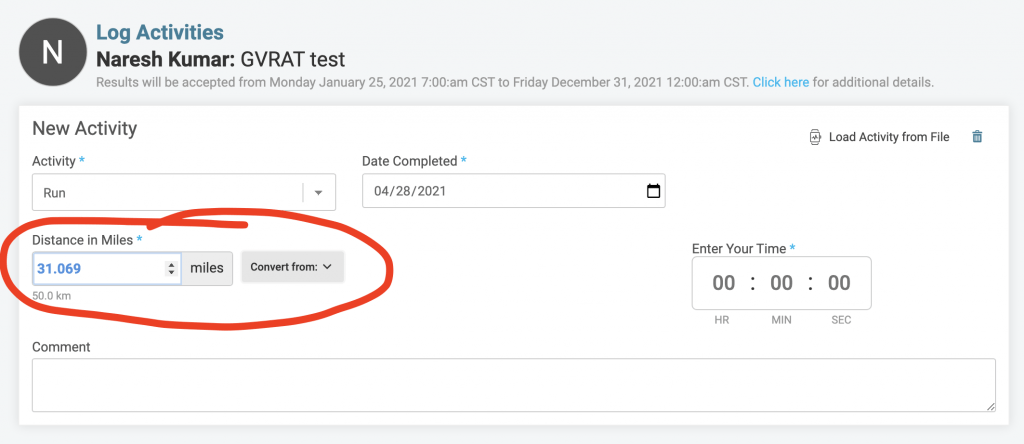
Task: Click the Load Activity from File link
Action: pos(889,137)
